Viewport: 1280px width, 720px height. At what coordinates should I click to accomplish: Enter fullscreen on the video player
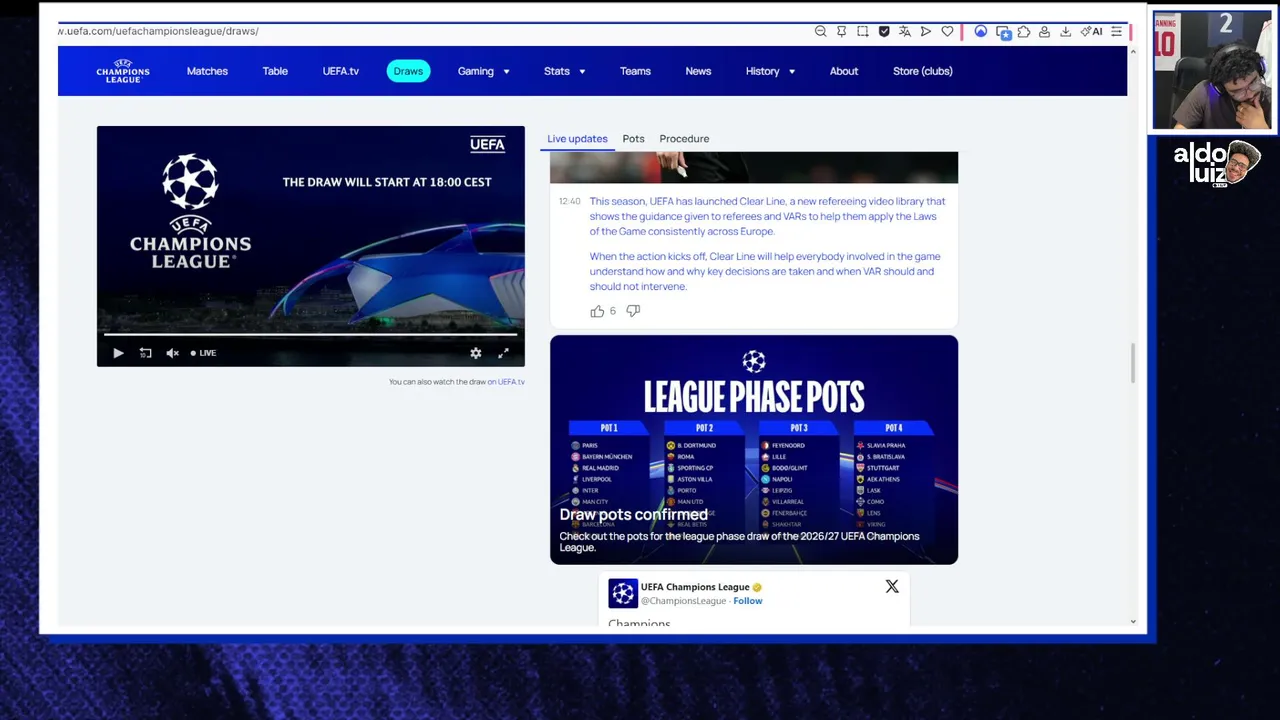(503, 353)
